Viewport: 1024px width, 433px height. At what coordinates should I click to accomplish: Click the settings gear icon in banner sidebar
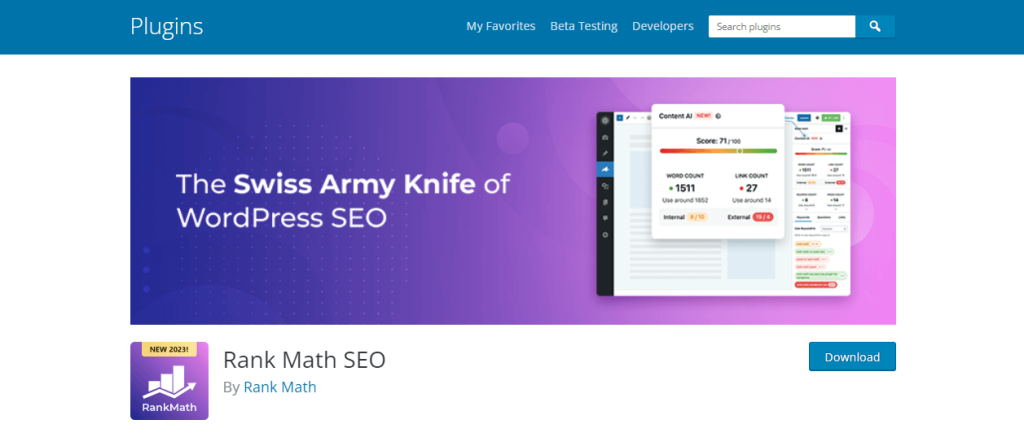(x=605, y=234)
